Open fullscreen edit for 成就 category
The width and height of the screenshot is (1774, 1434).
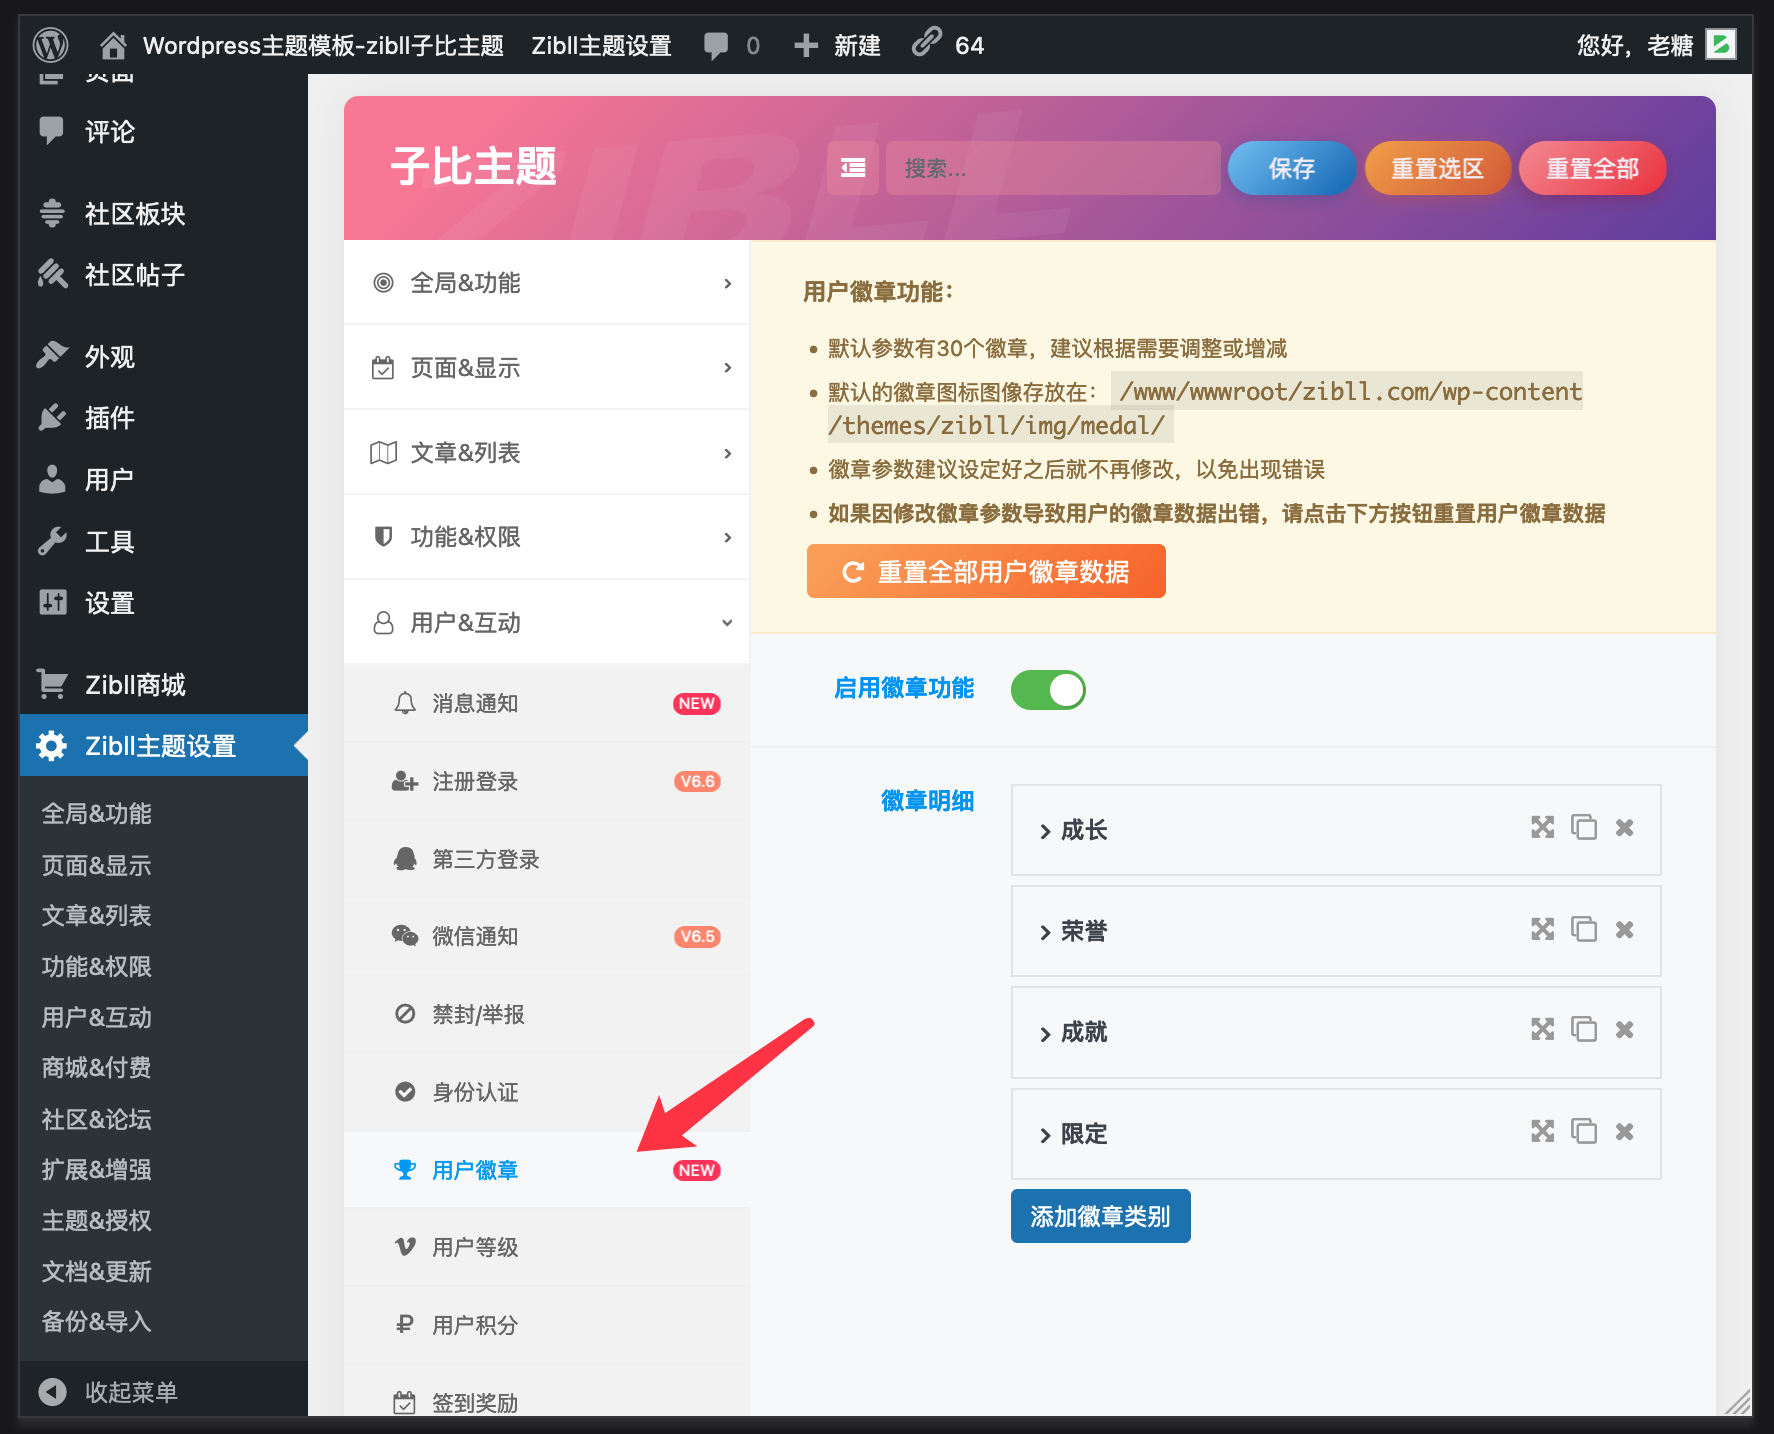1543,1029
